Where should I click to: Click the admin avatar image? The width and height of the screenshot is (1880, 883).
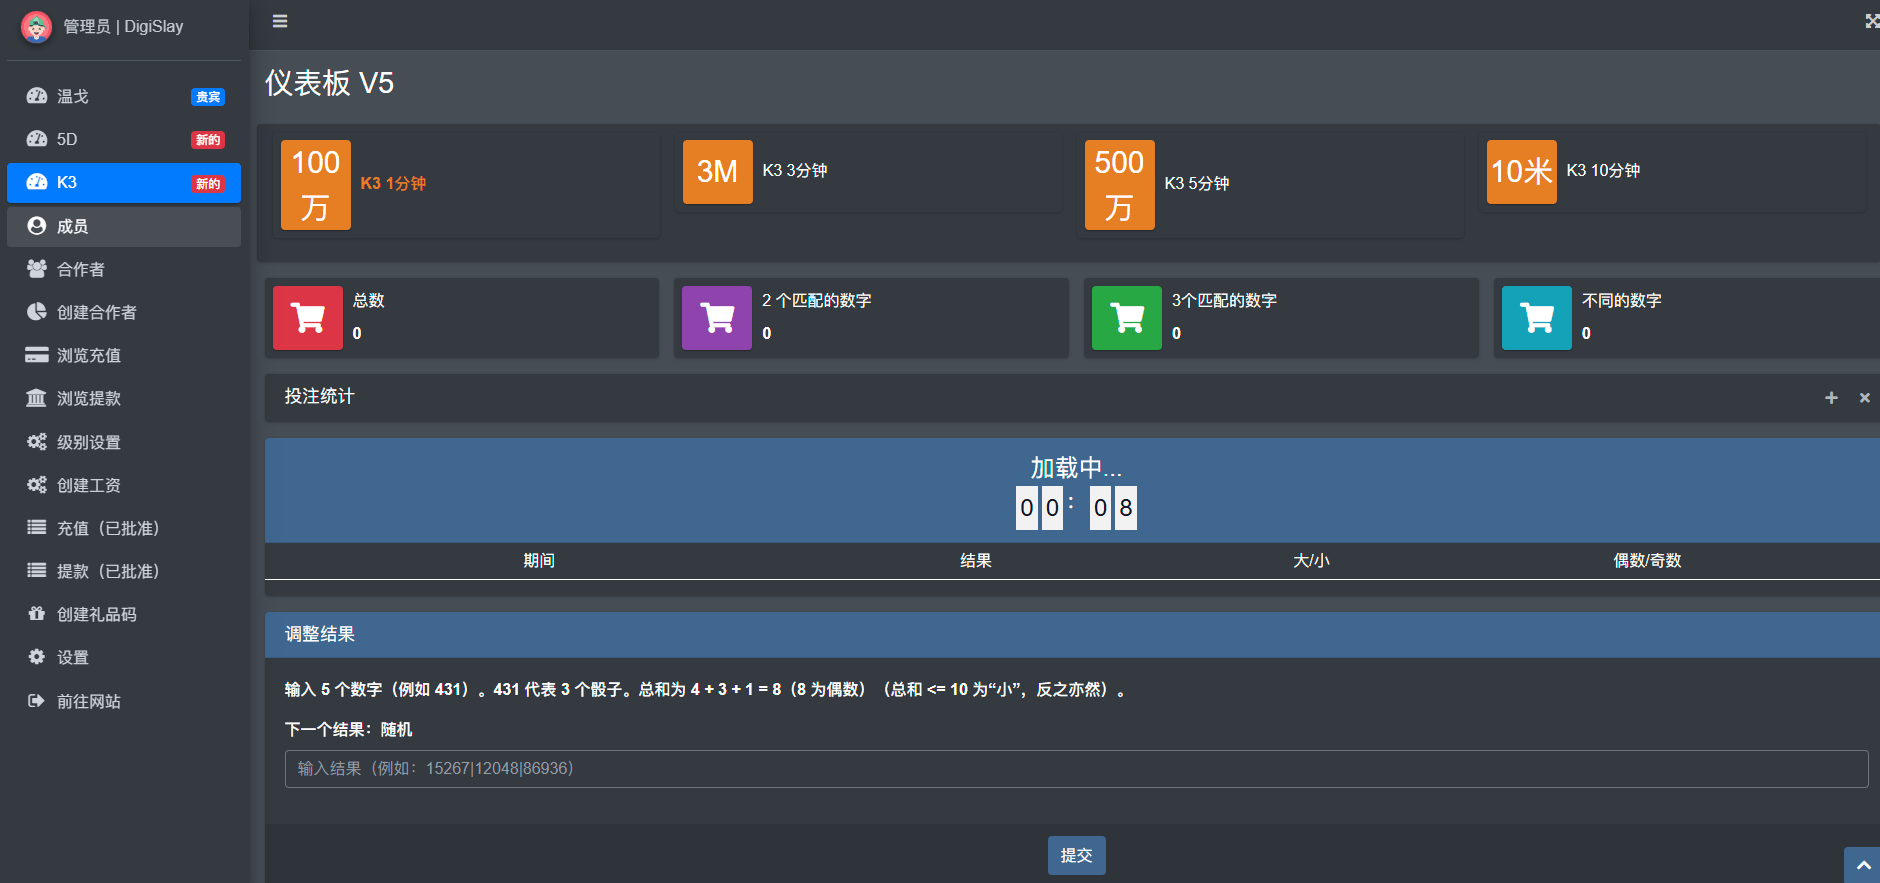click(36, 27)
